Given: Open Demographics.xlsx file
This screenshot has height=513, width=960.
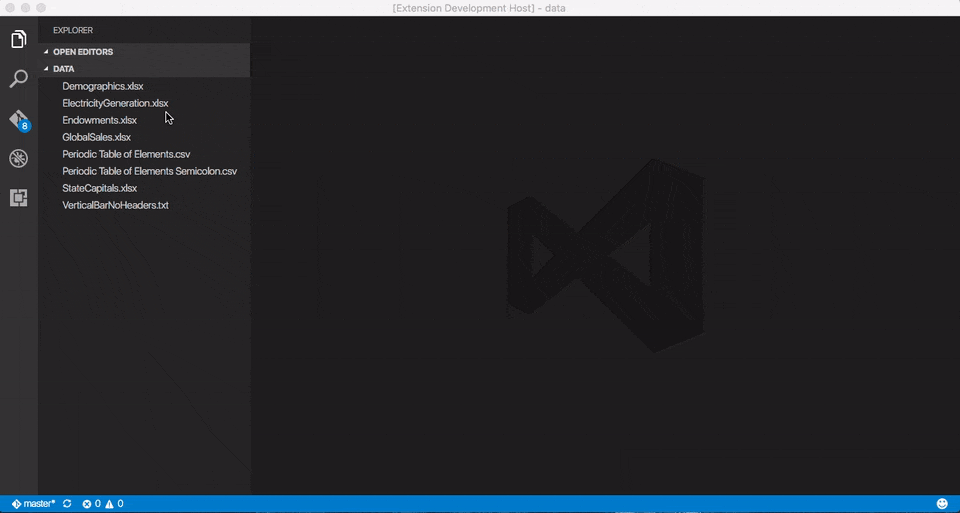Looking at the screenshot, I should (103, 86).
